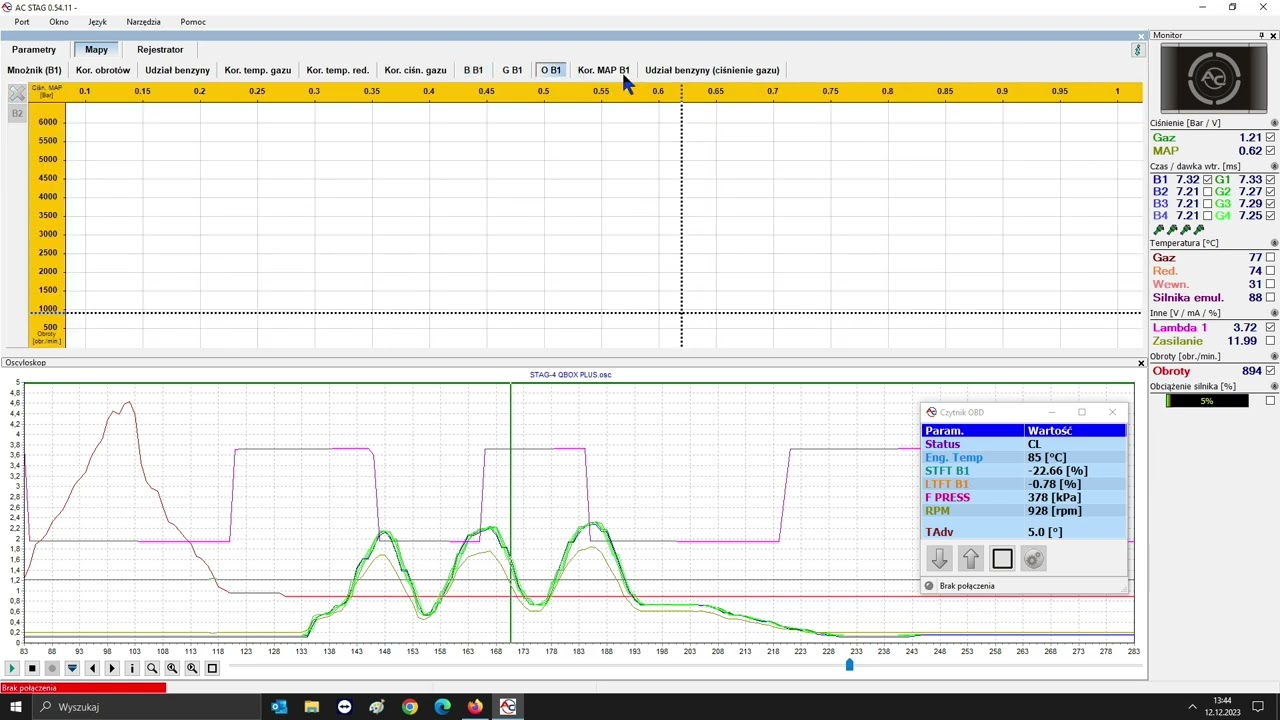Click the settings gear in Czytnik OBD
Viewport: 1280px width, 720px height.
1034,559
